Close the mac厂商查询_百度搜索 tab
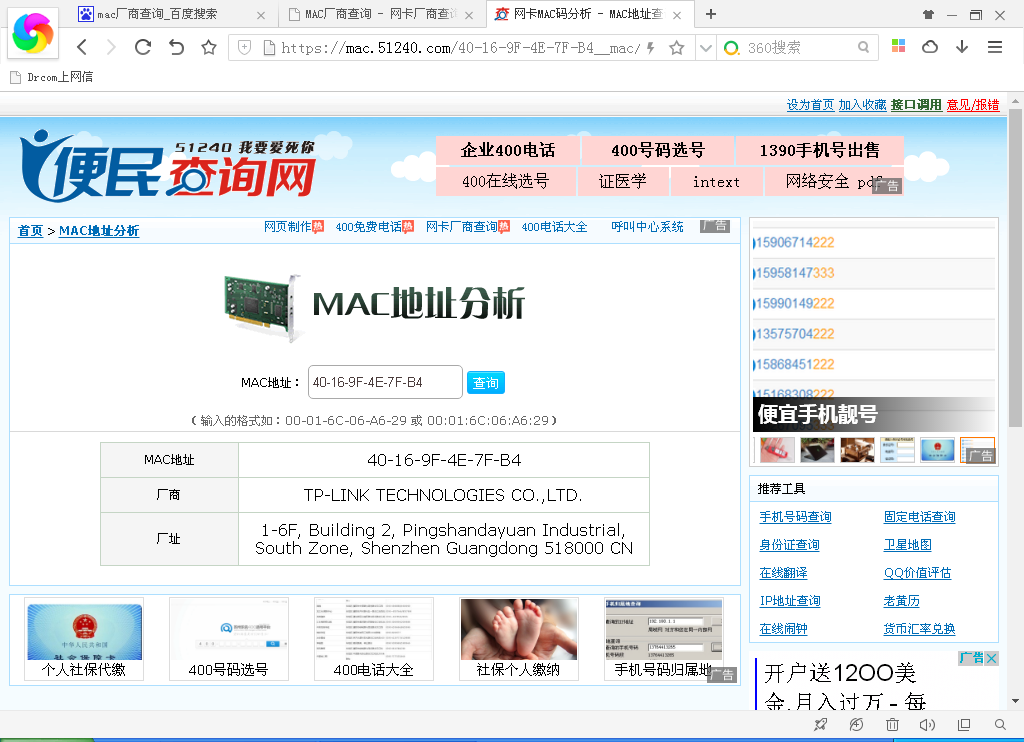The width and height of the screenshot is (1024, 742). tap(261, 15)
